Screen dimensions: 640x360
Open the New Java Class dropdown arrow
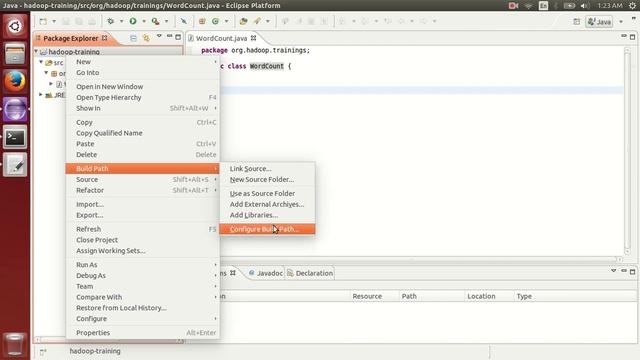[226, 21]
